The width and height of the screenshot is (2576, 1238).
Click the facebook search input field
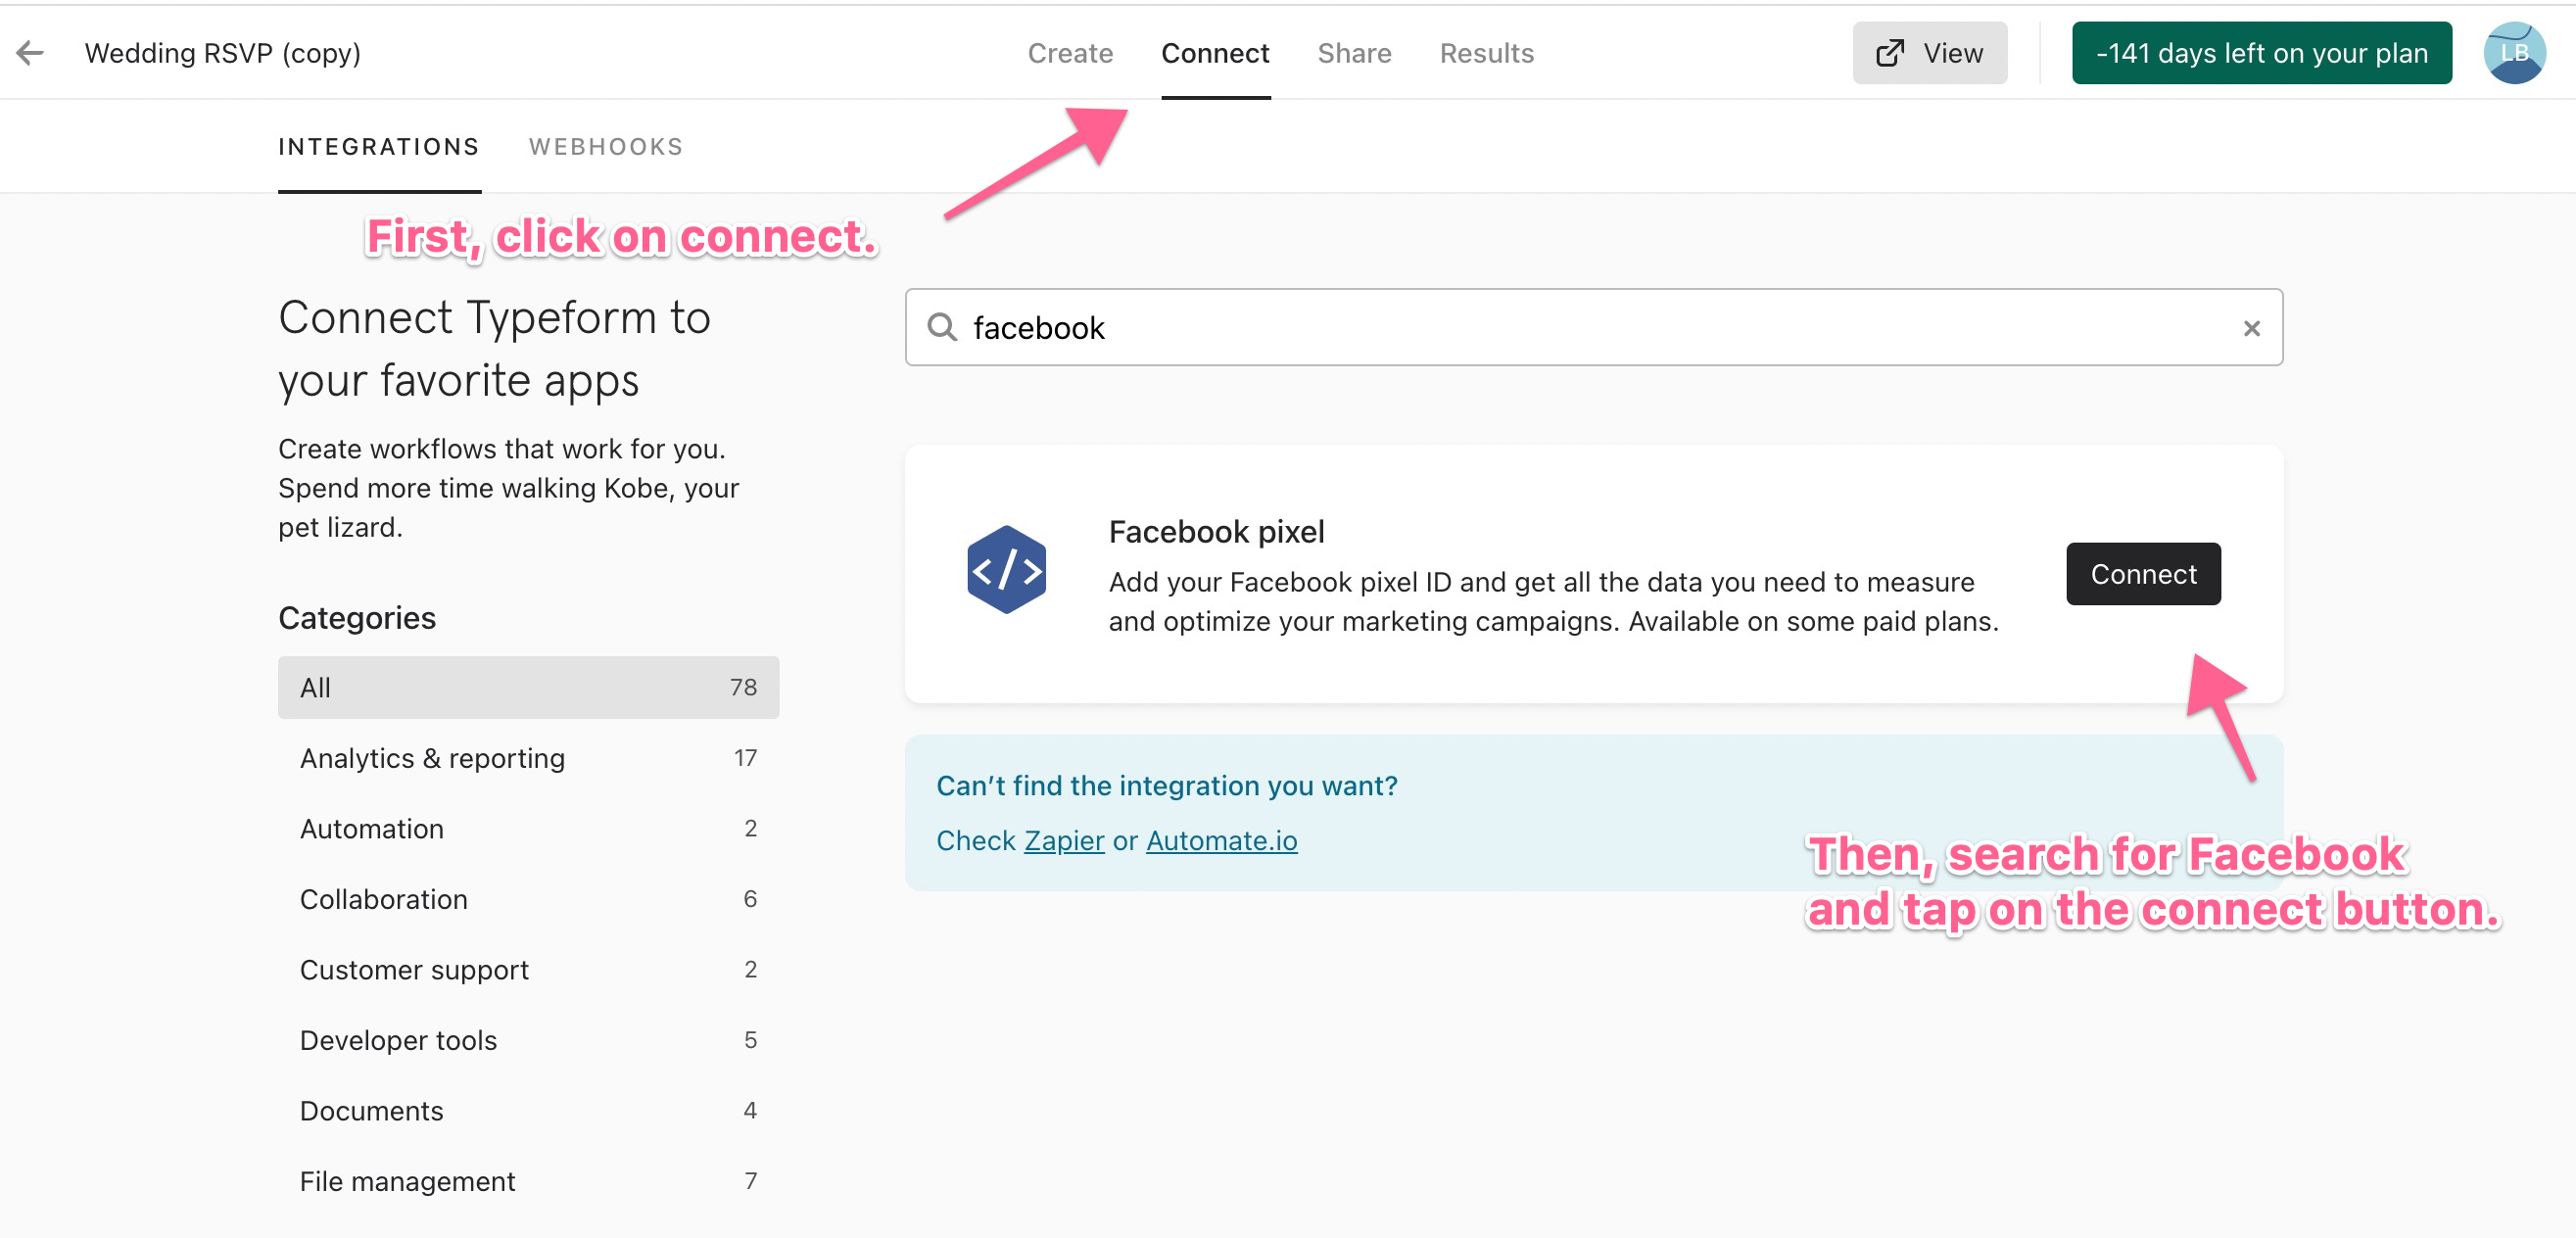point(1593,328)
